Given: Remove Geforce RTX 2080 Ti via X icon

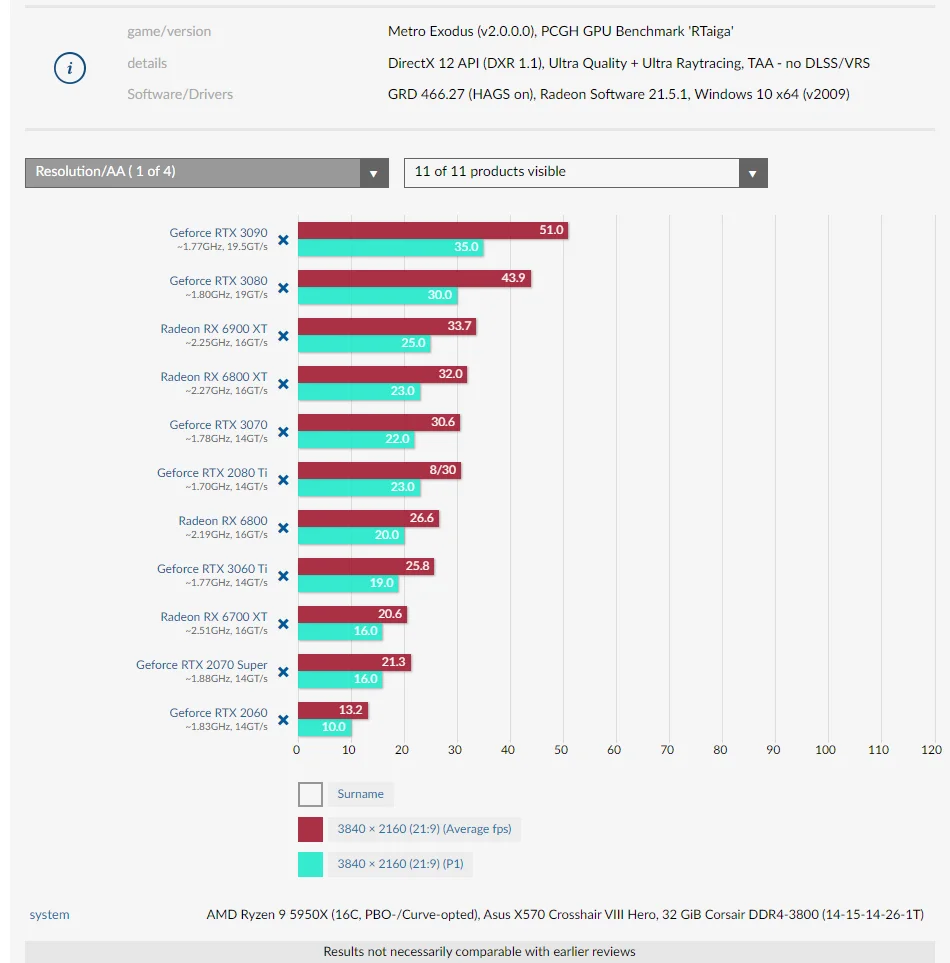Looking at the screenshot, I should [283, 480].
